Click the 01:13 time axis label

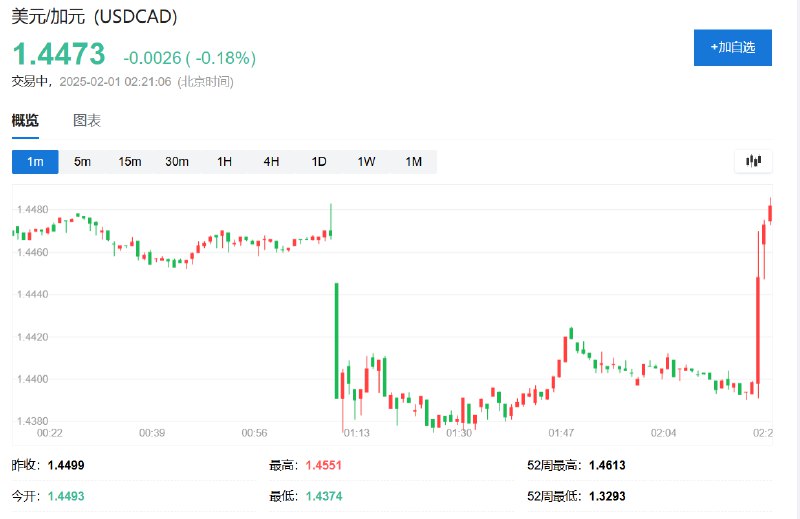(357, 433)
